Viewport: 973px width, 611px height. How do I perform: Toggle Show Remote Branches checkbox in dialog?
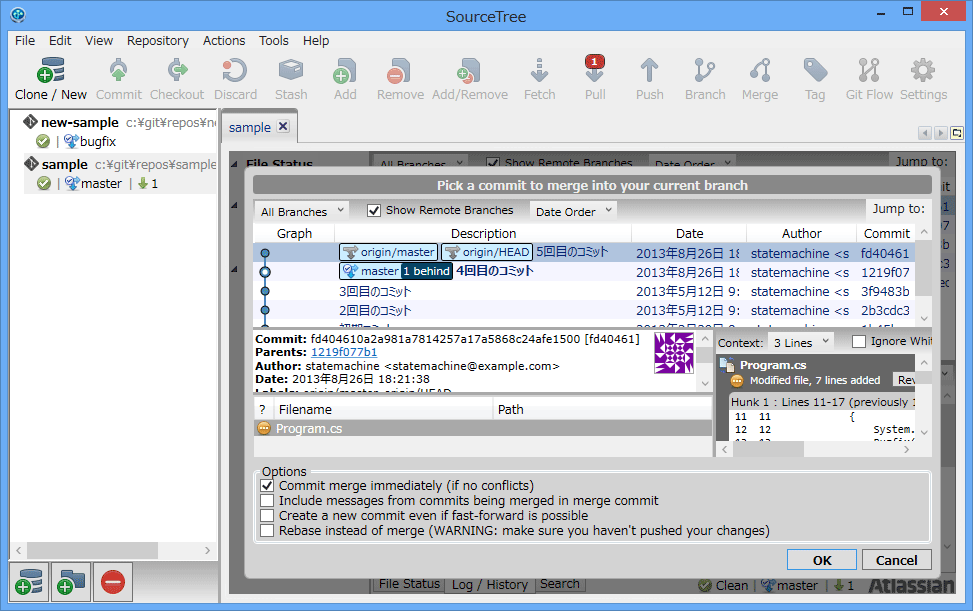[x=374, y=210]
